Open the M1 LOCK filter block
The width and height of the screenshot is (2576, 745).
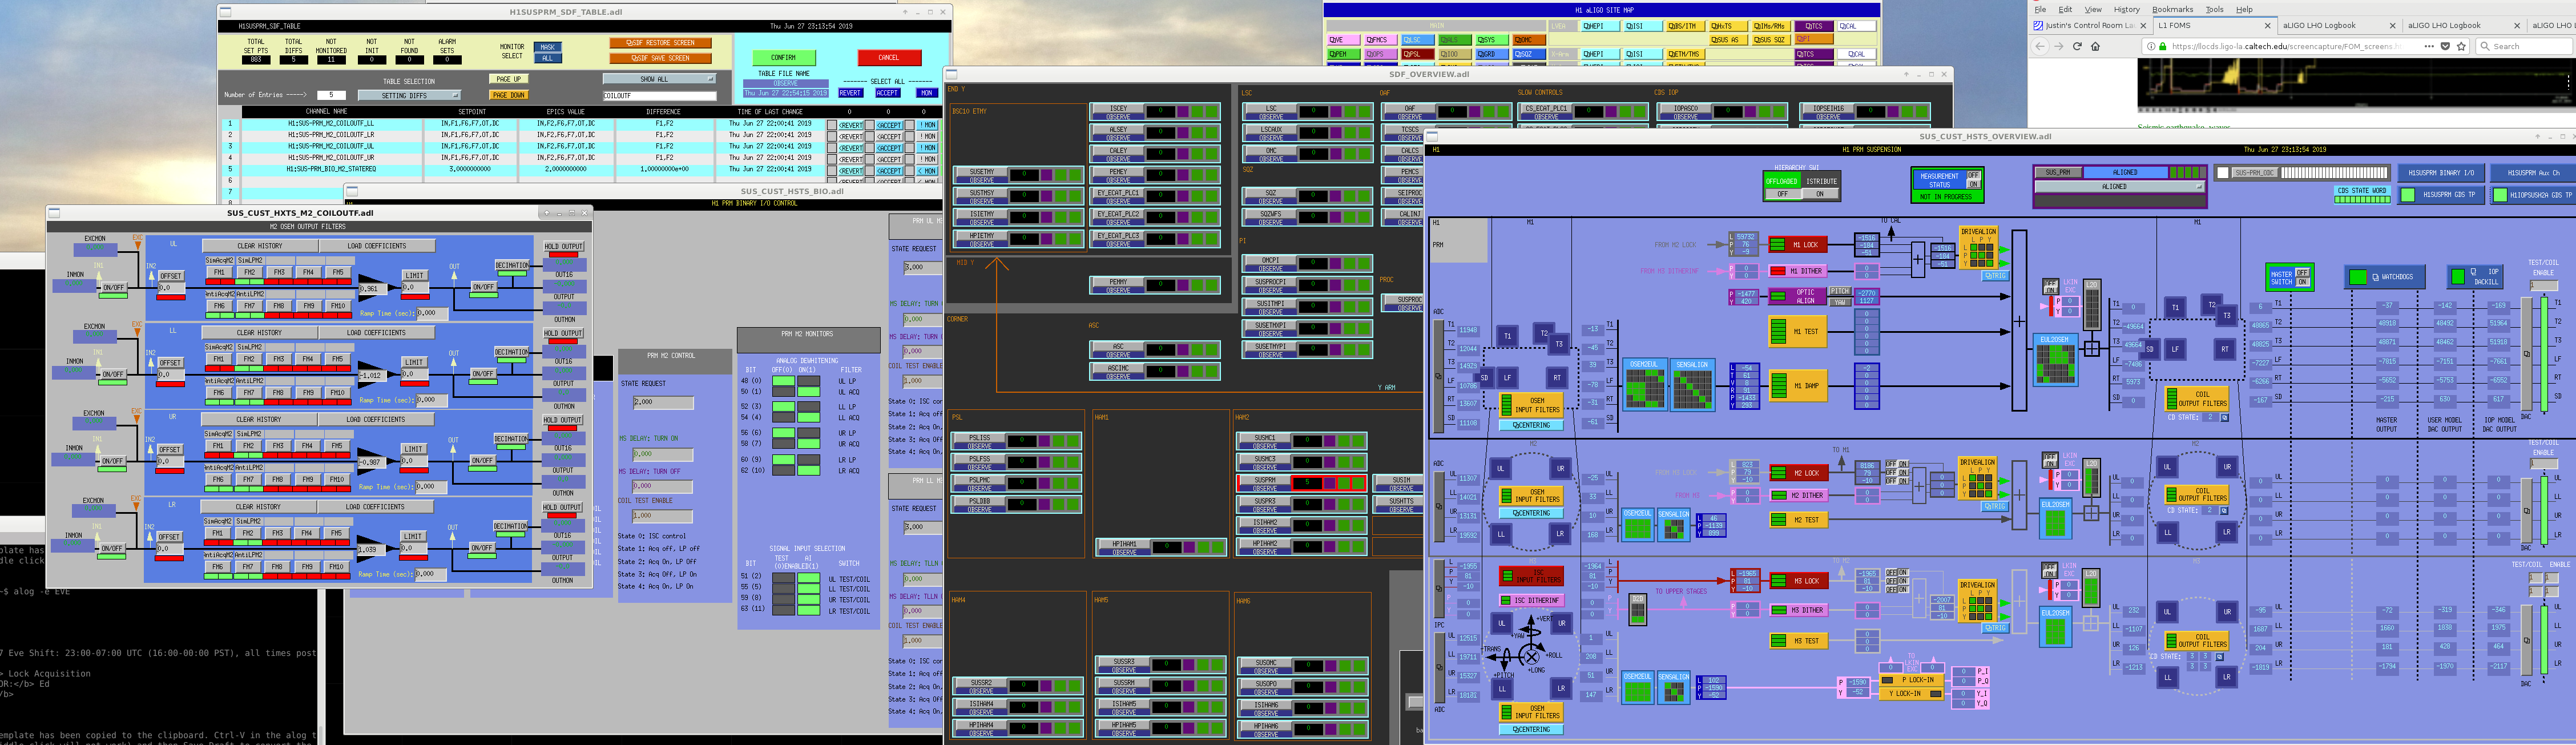point(1799,244)
